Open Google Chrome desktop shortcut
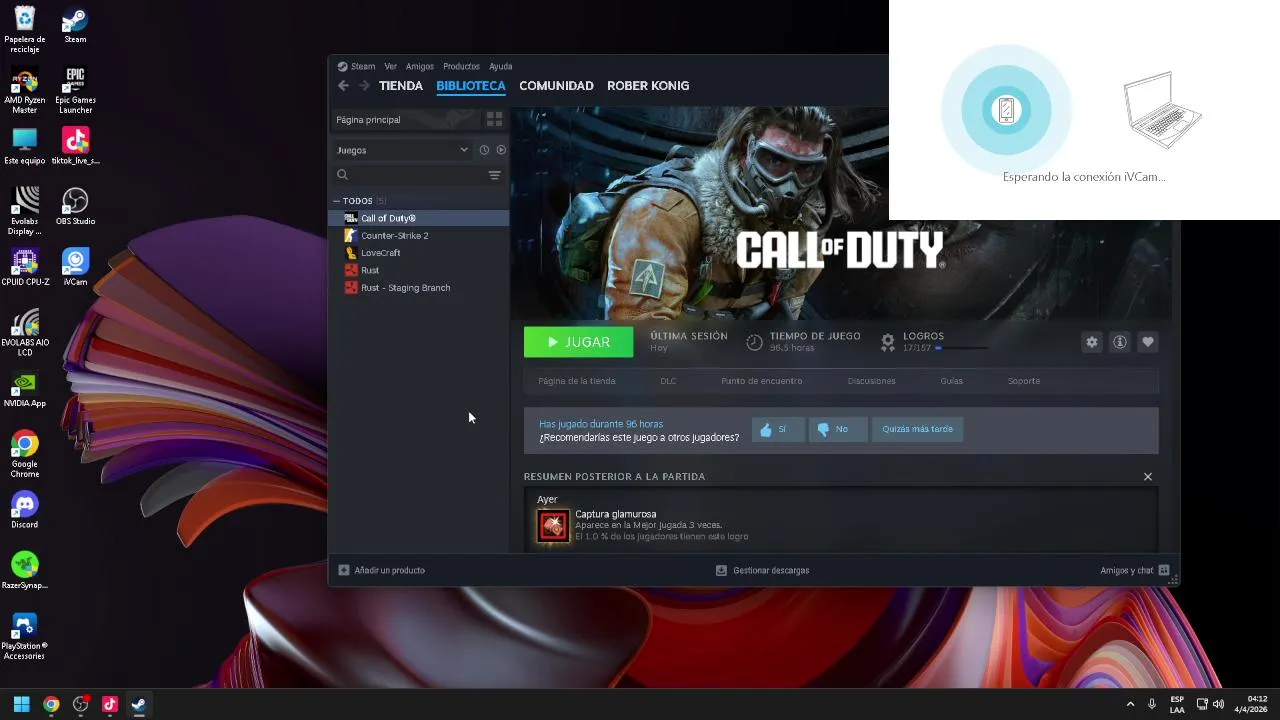 25,454
